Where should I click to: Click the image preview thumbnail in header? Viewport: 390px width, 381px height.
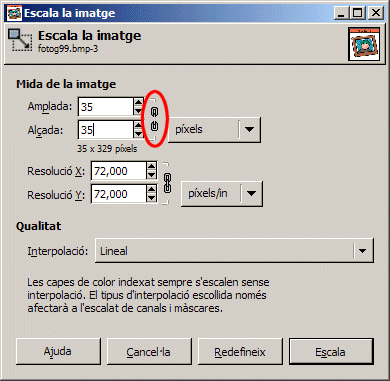point(364,44)
